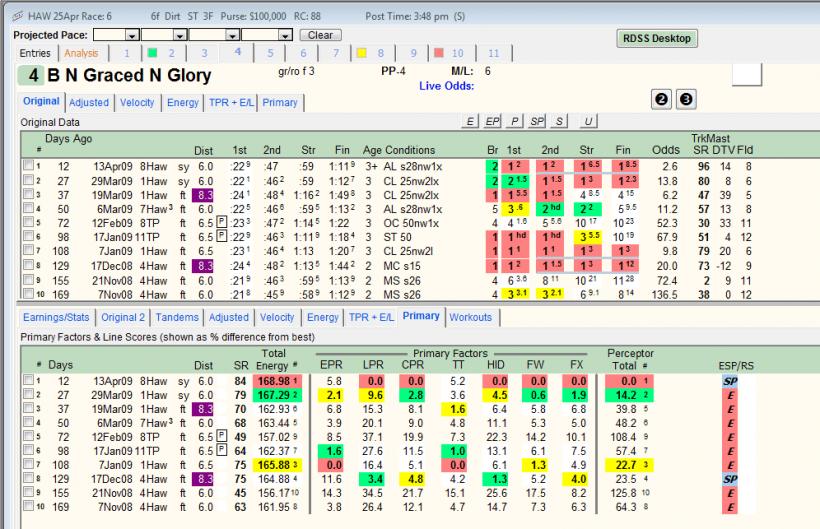Switch to the Entries tab
The width and height of the screenshot is (820, 529).
click(35, 53)
